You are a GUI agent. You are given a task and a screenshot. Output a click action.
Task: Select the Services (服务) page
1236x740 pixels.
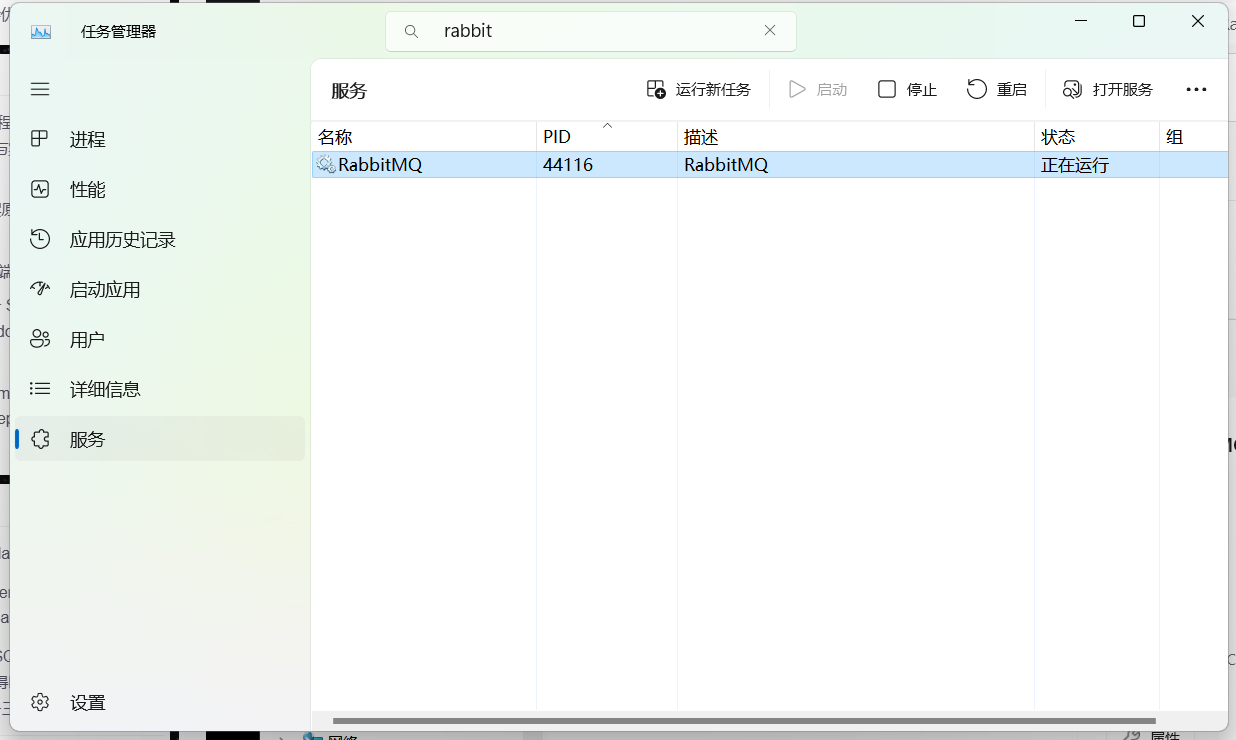tap(160, 439)
